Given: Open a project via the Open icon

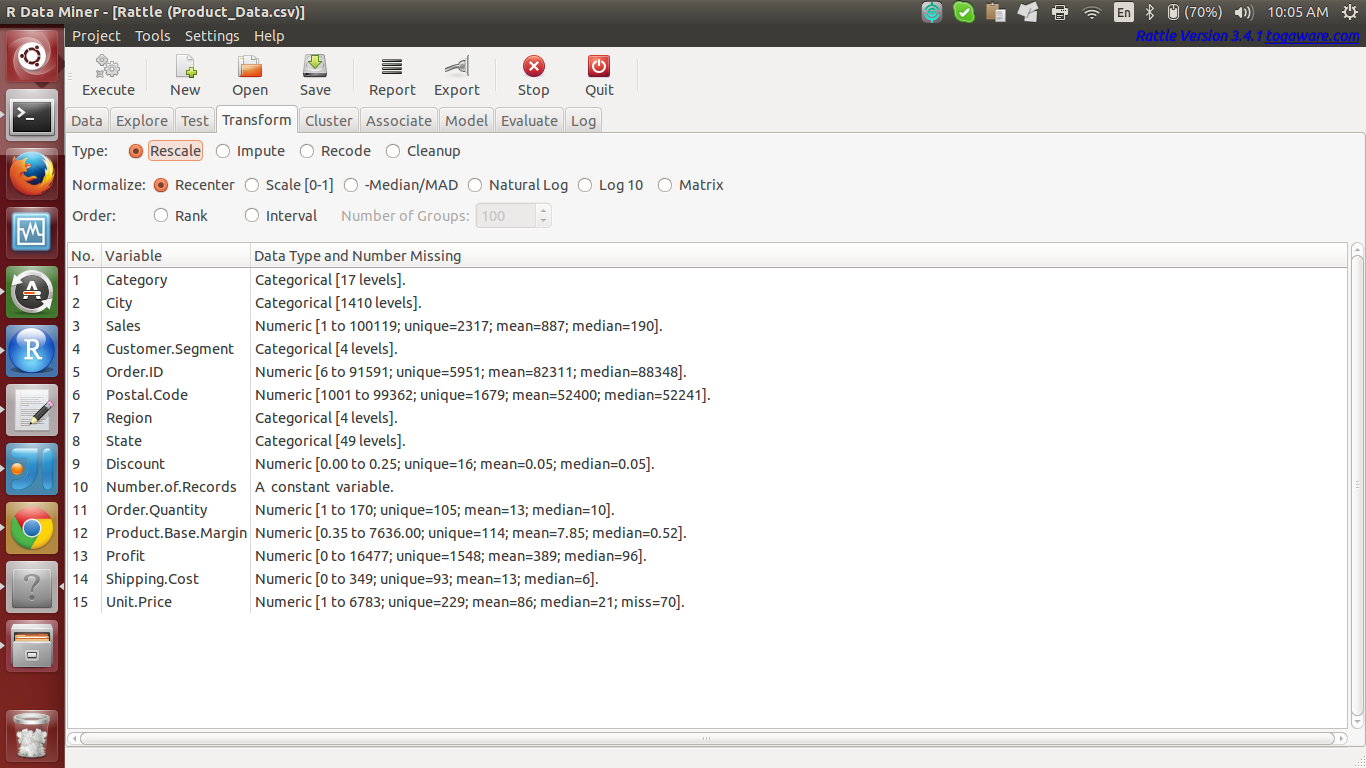Looking at the screenshot, I should pos(250,76).
